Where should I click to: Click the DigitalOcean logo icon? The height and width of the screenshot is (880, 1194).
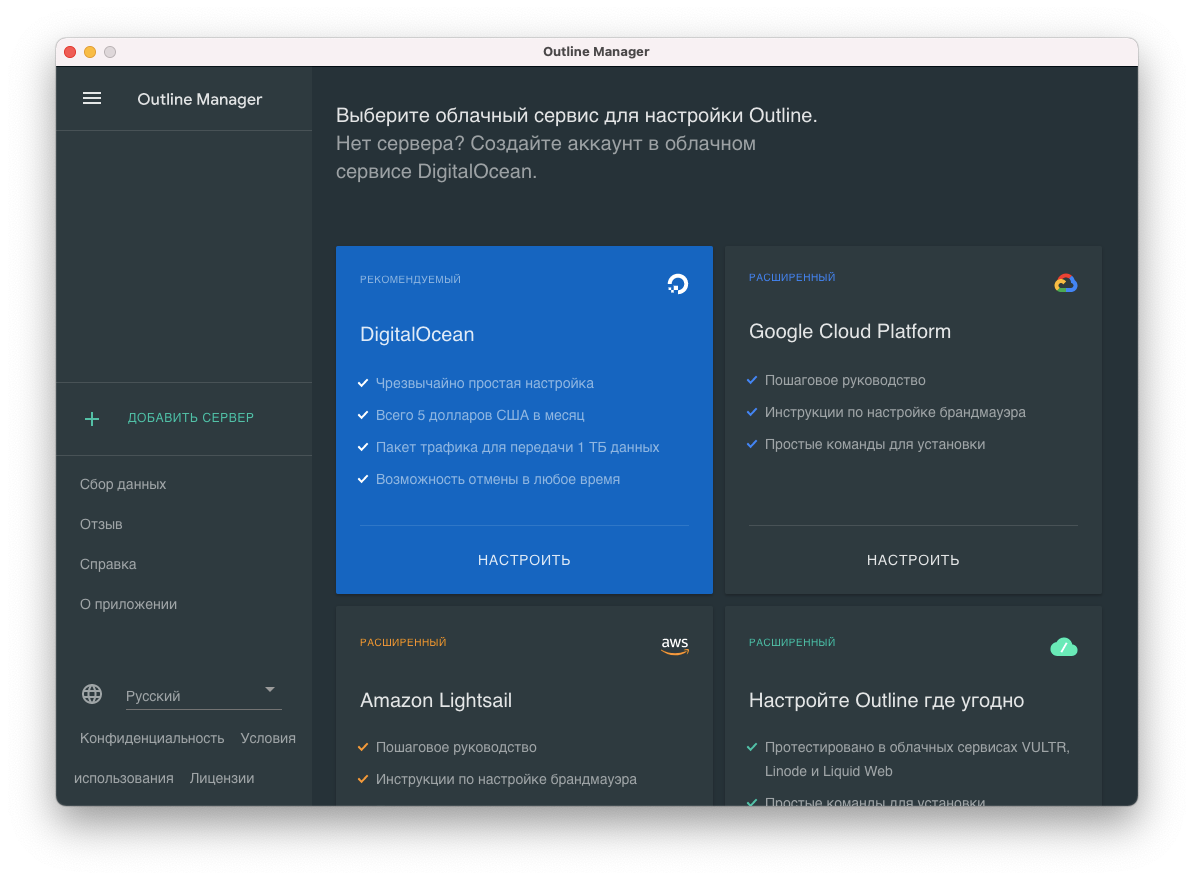pyautogui.click(x=678, y=284)
